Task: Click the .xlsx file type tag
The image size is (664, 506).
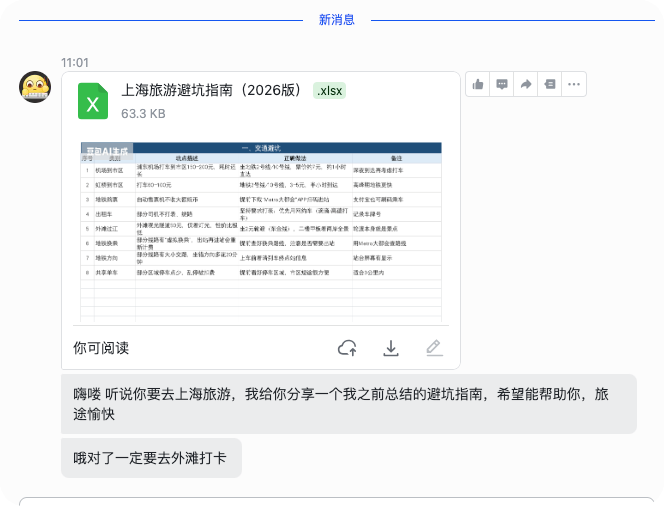Action: (x=329, y=91)
